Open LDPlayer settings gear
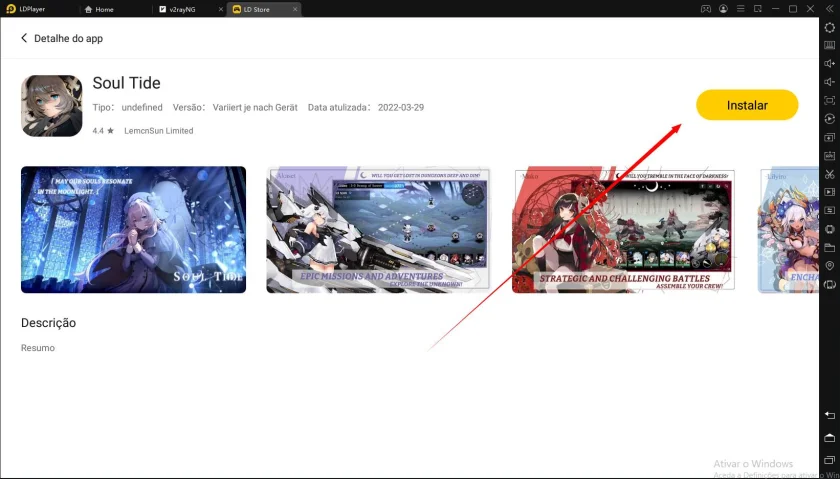Image resolution: width=840 pixels, height=479 pixels. (829, 27)
